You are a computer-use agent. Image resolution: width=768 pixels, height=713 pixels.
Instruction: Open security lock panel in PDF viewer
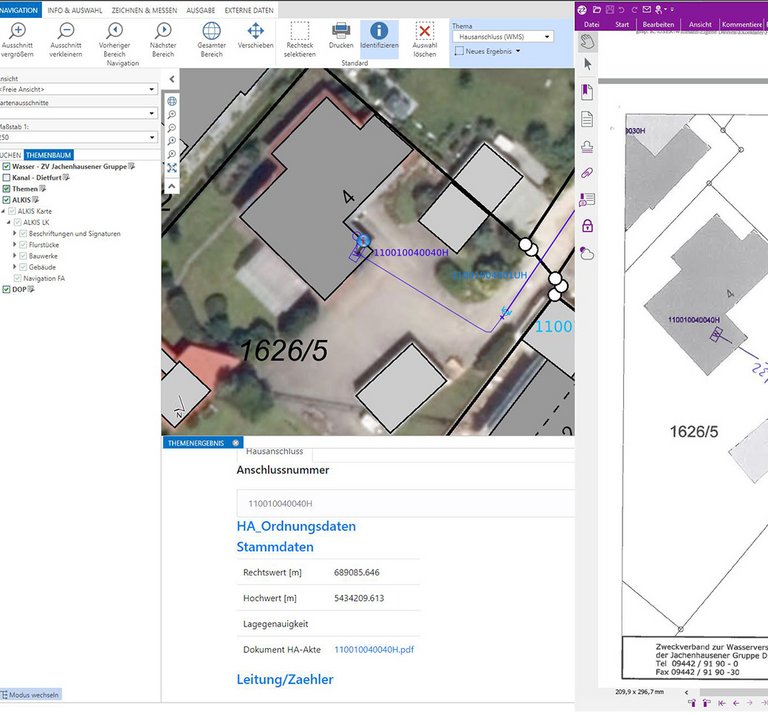[587, 226]
